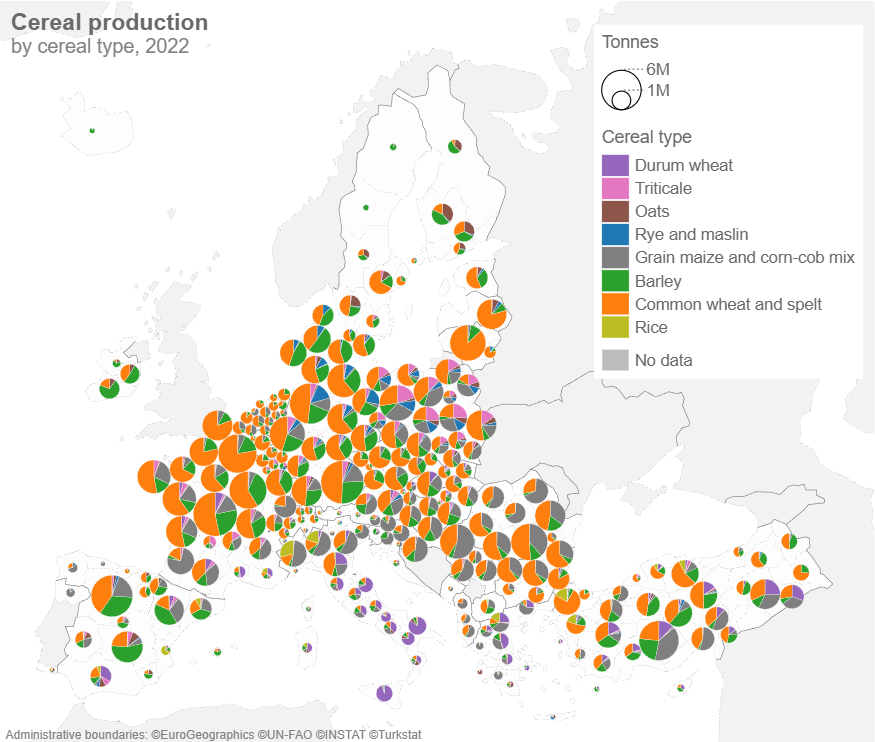Viewport: 875px width, 742px height.
Task: Select the small pie chart on Iceland
Action: coord(92,130)
